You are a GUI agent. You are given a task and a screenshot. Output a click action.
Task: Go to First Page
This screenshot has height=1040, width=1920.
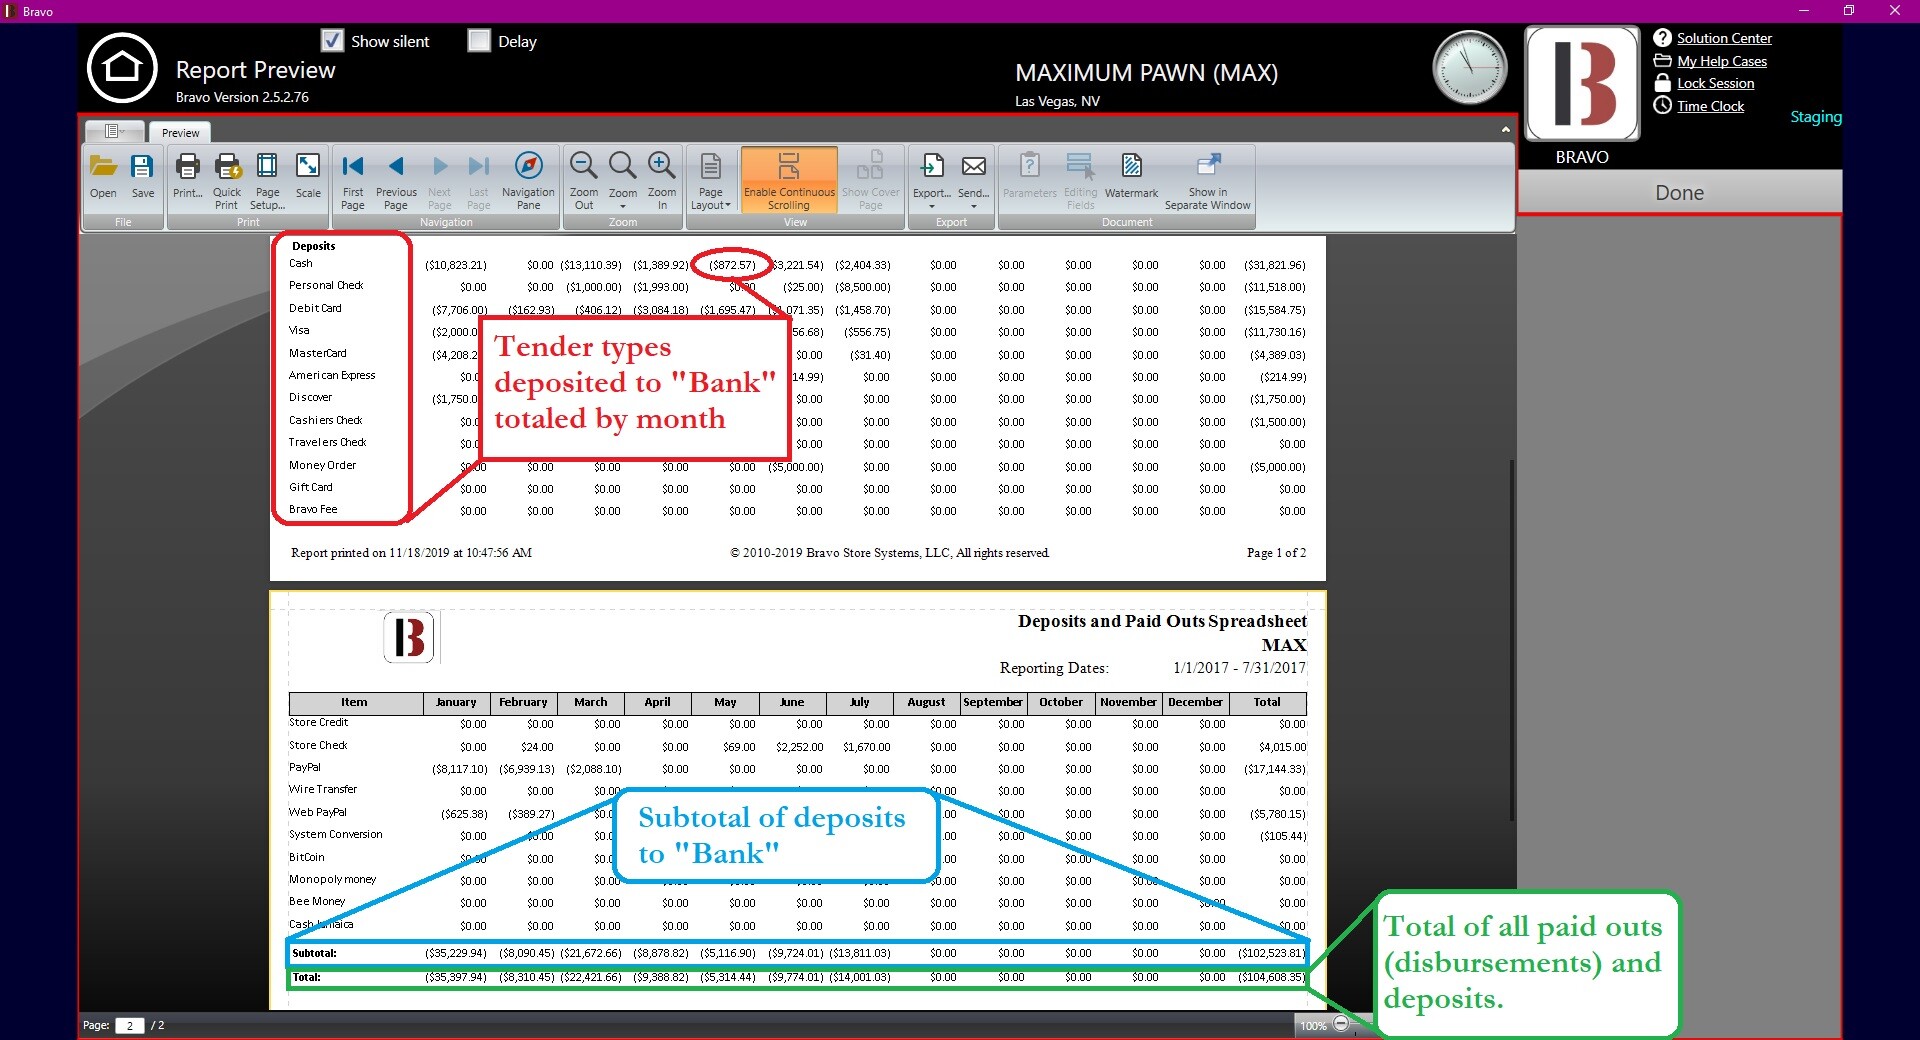click(x=353, y=180)
